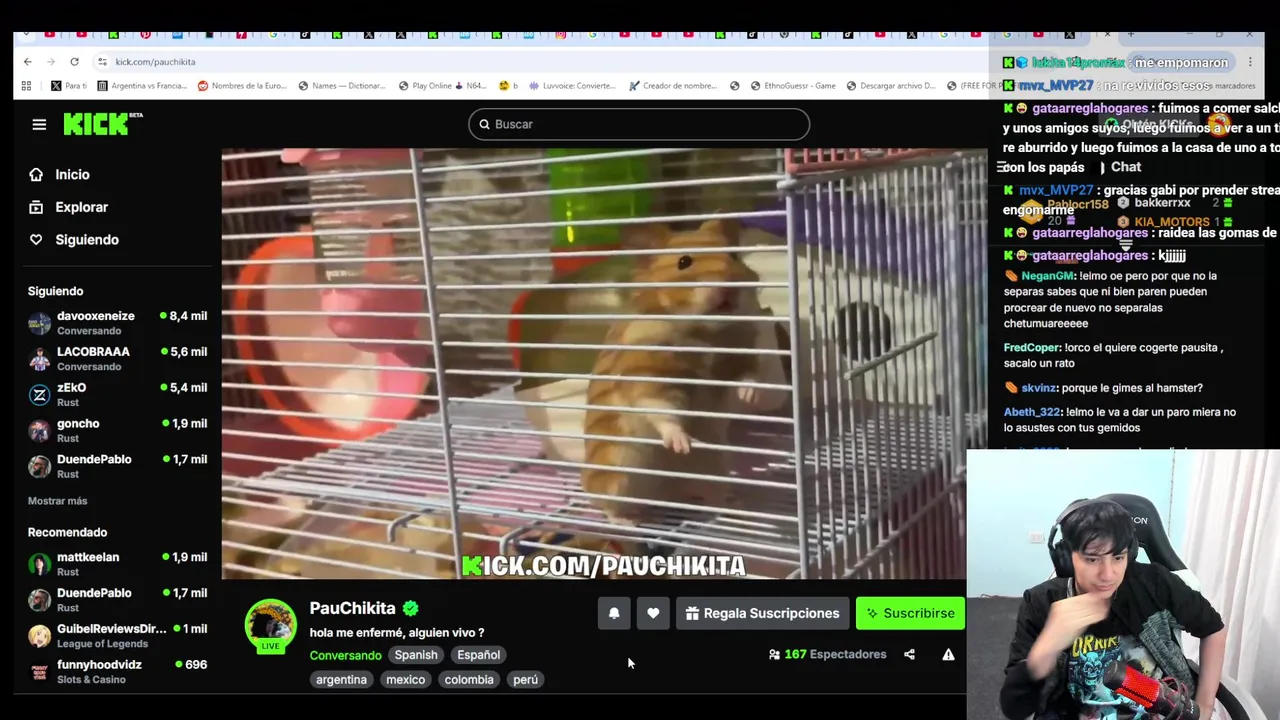
Task: Select the Español tag
Action: [478, 655]
